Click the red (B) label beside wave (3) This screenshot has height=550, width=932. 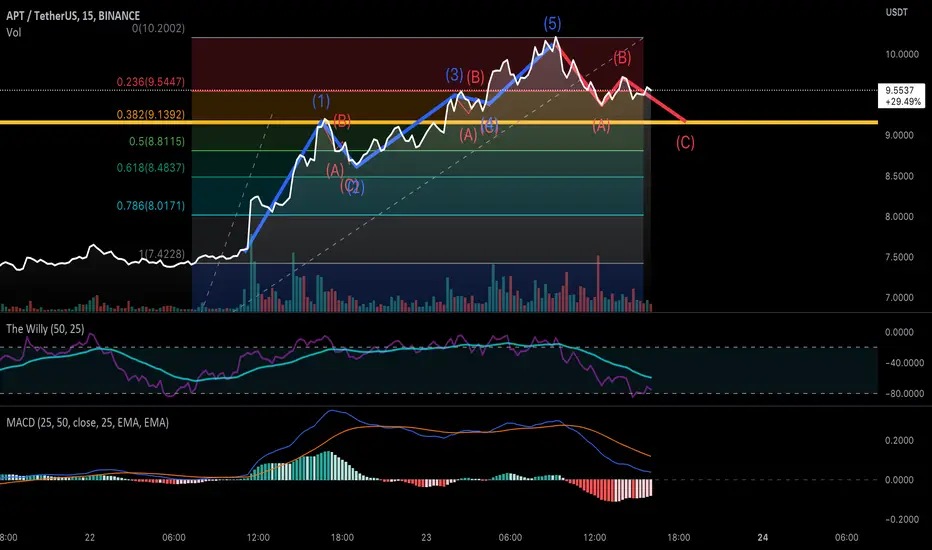pyautogui.click(x=476, y=77)
